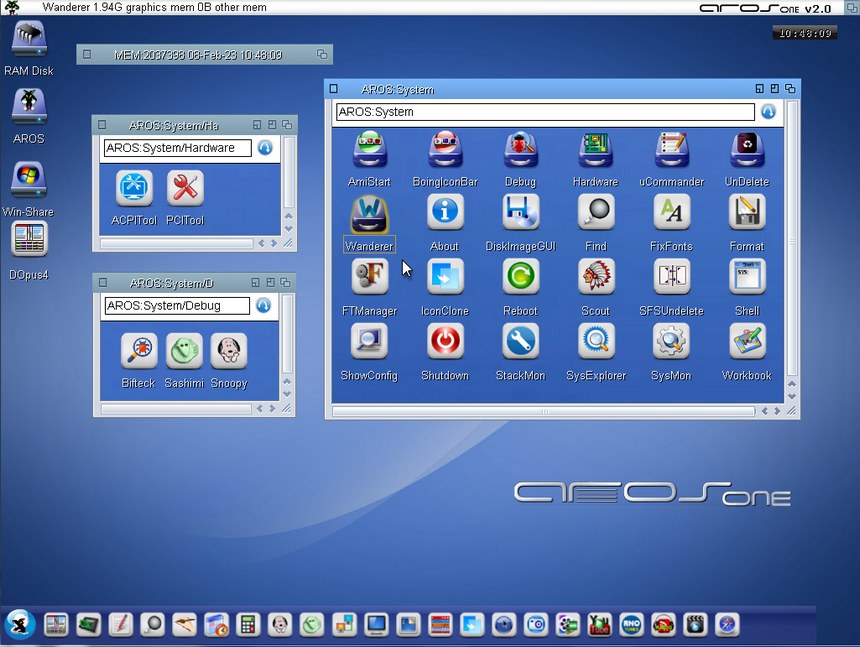
Task: Click the PCITool icon
Action: 185,188
